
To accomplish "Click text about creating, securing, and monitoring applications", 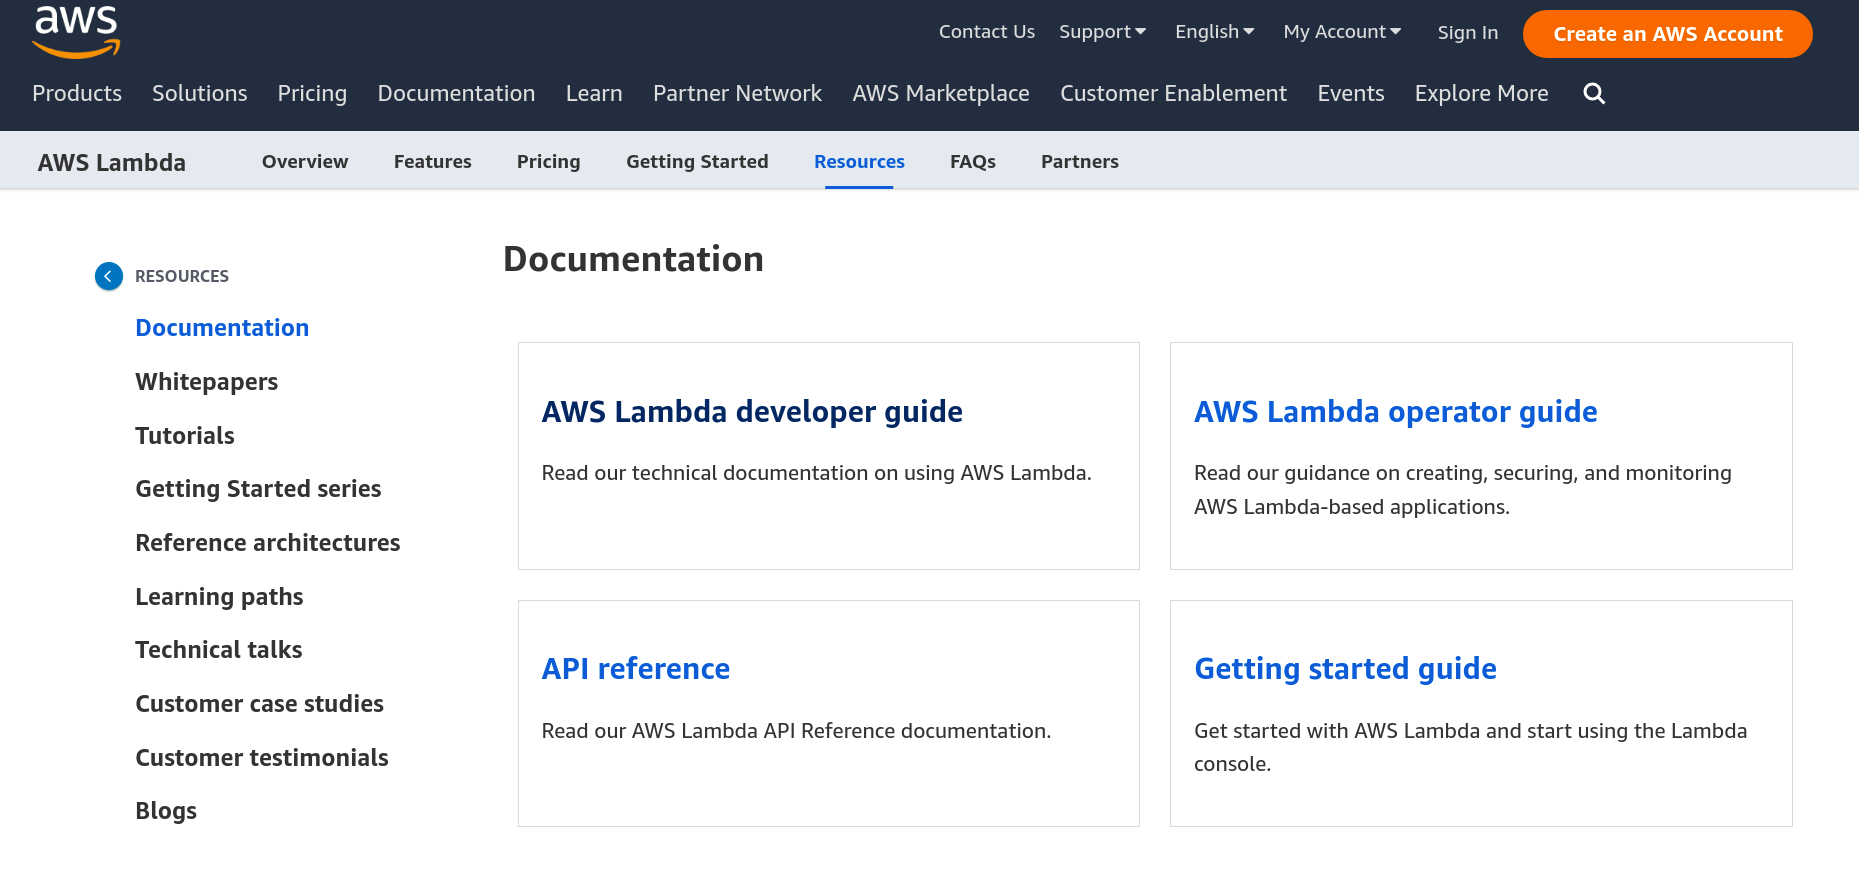I will coord(1463,490).
